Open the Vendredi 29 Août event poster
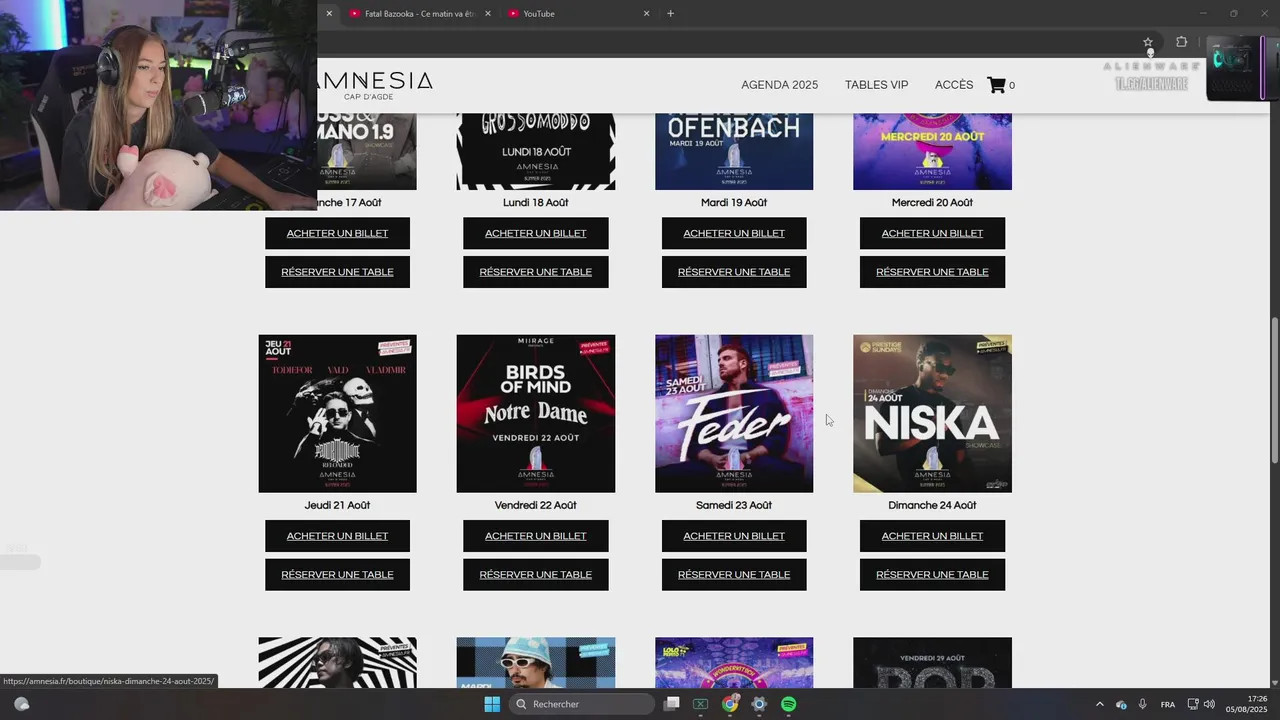The image size is (1280, 720). click(x=932, y=663)
